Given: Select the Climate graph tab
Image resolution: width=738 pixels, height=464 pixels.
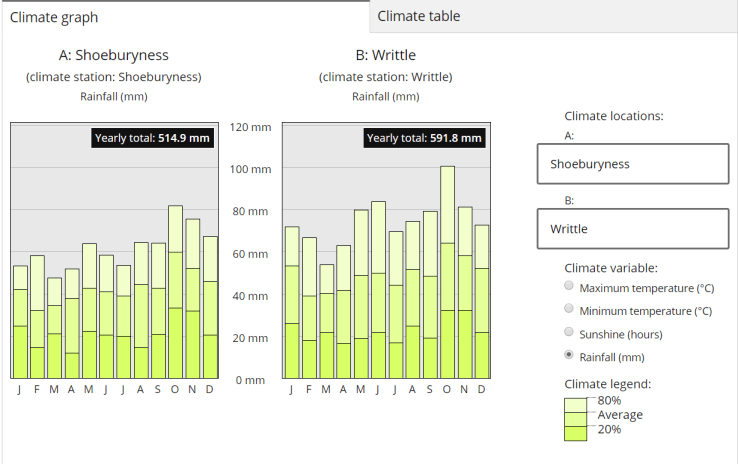Looking at the screenshot, I should coord(54,17).
